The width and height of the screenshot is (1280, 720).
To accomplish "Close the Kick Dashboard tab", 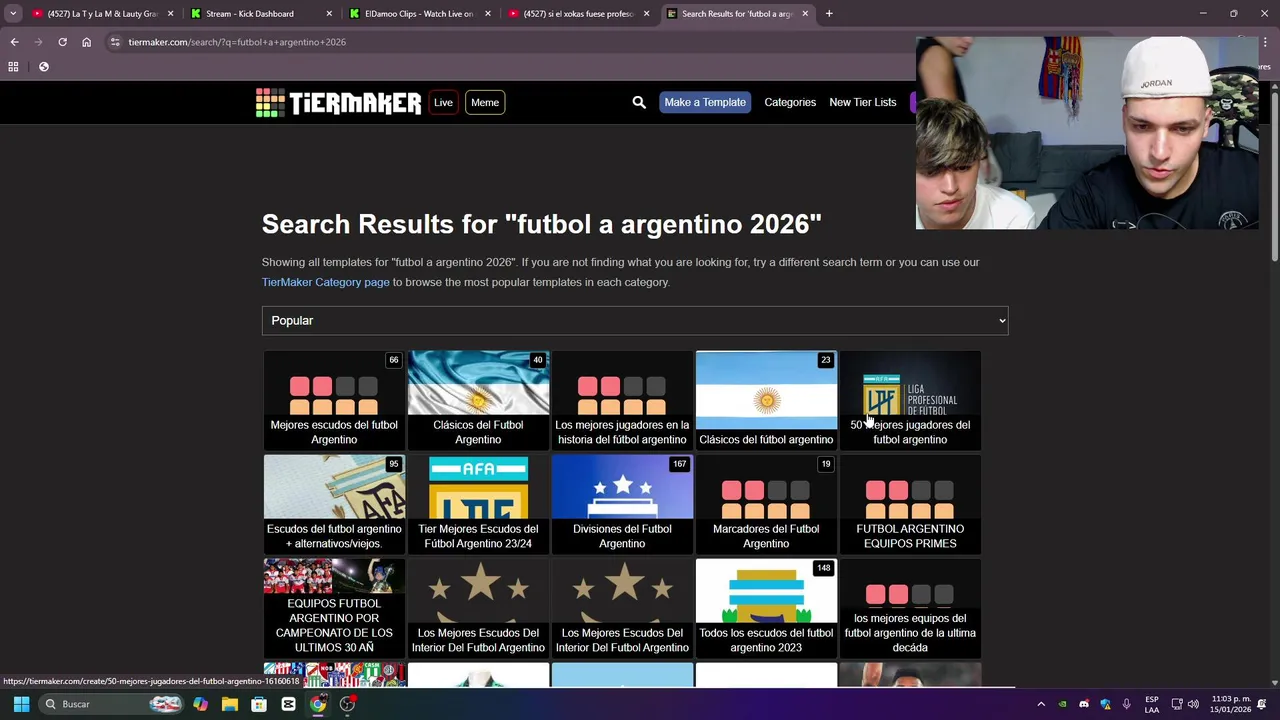I will pyautogui.click(x=330, y=14).
